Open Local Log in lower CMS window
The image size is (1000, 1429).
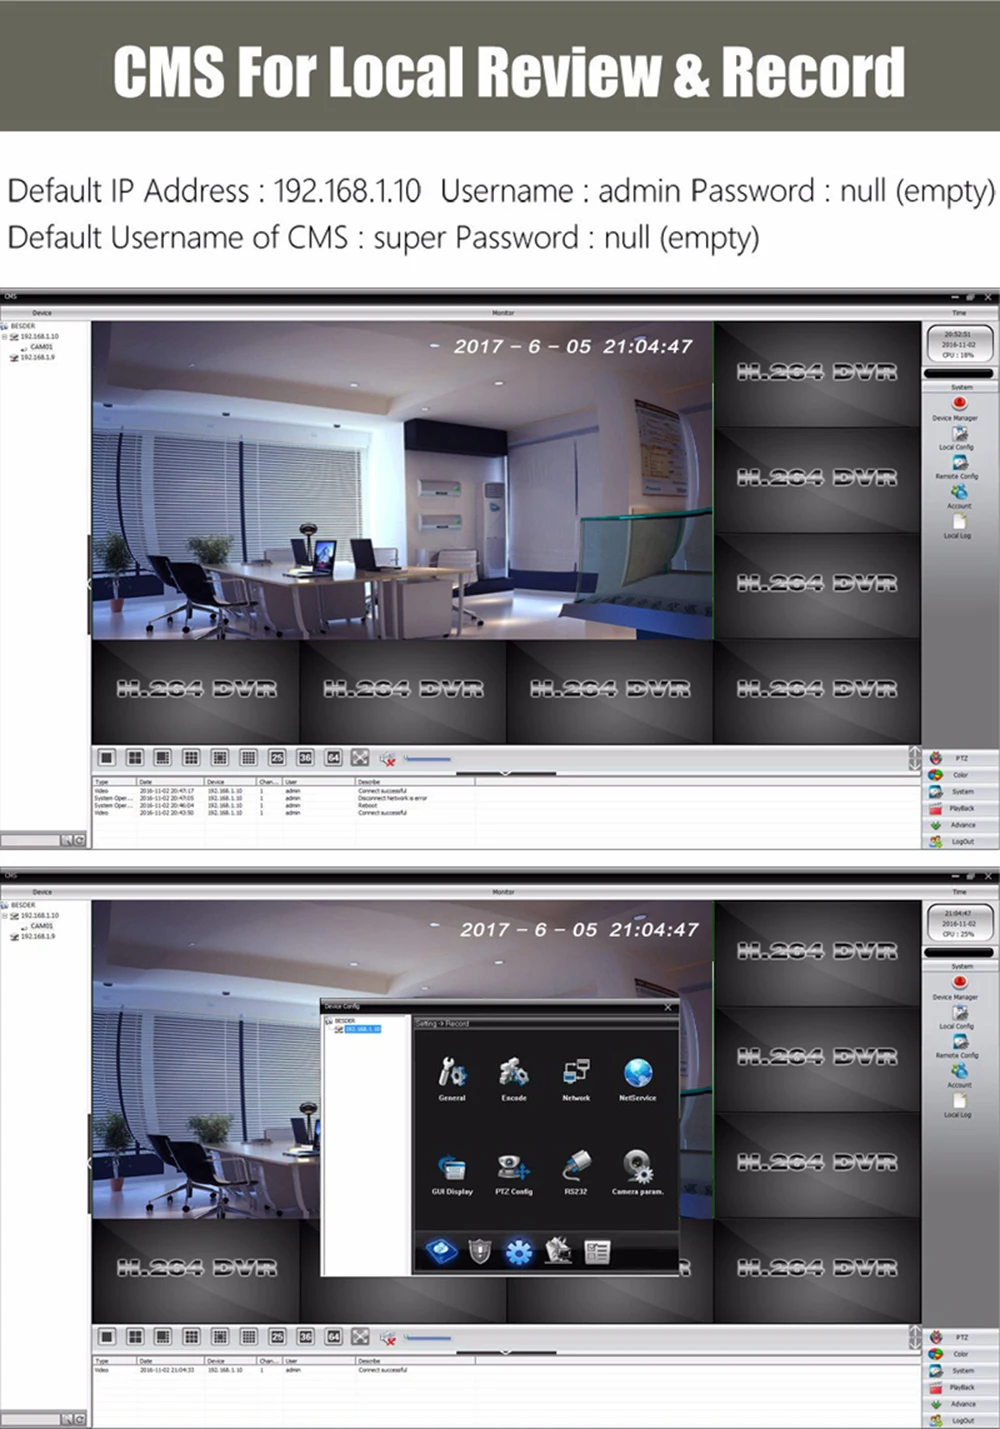point(958,1105)
